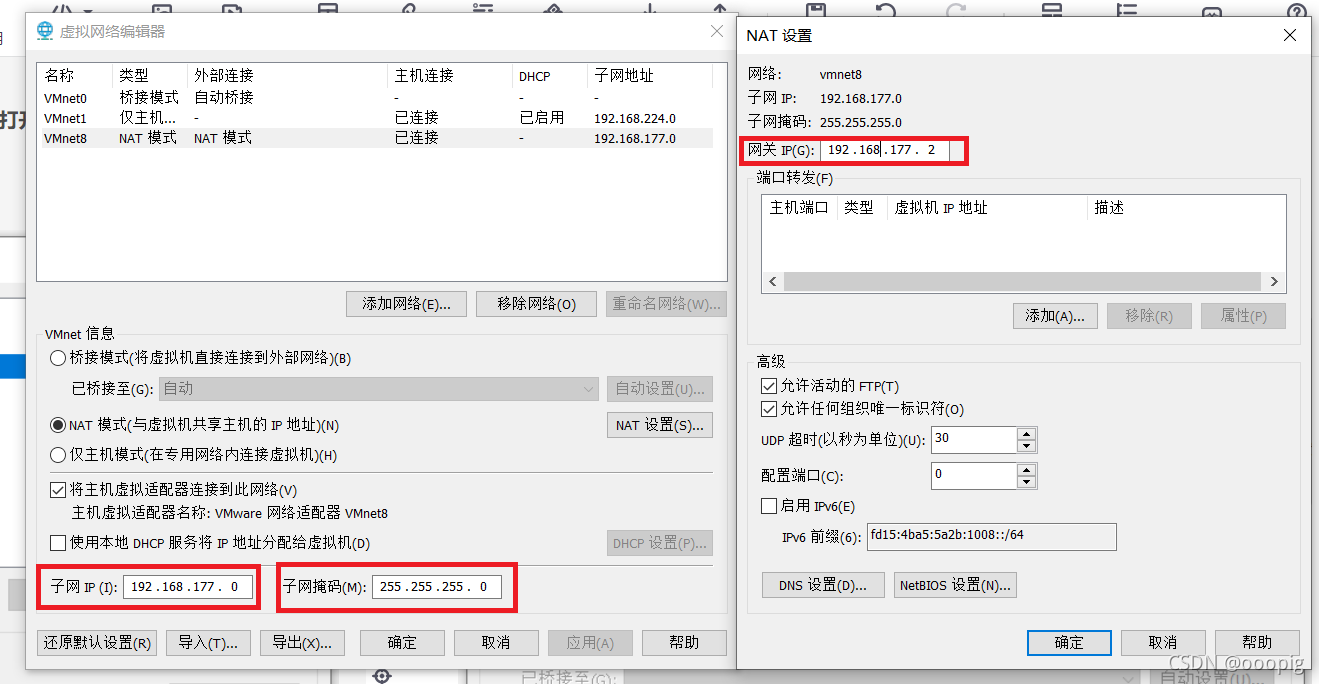
Task: Open 帮助 in virtual network editor
Action: pos(684,642)
